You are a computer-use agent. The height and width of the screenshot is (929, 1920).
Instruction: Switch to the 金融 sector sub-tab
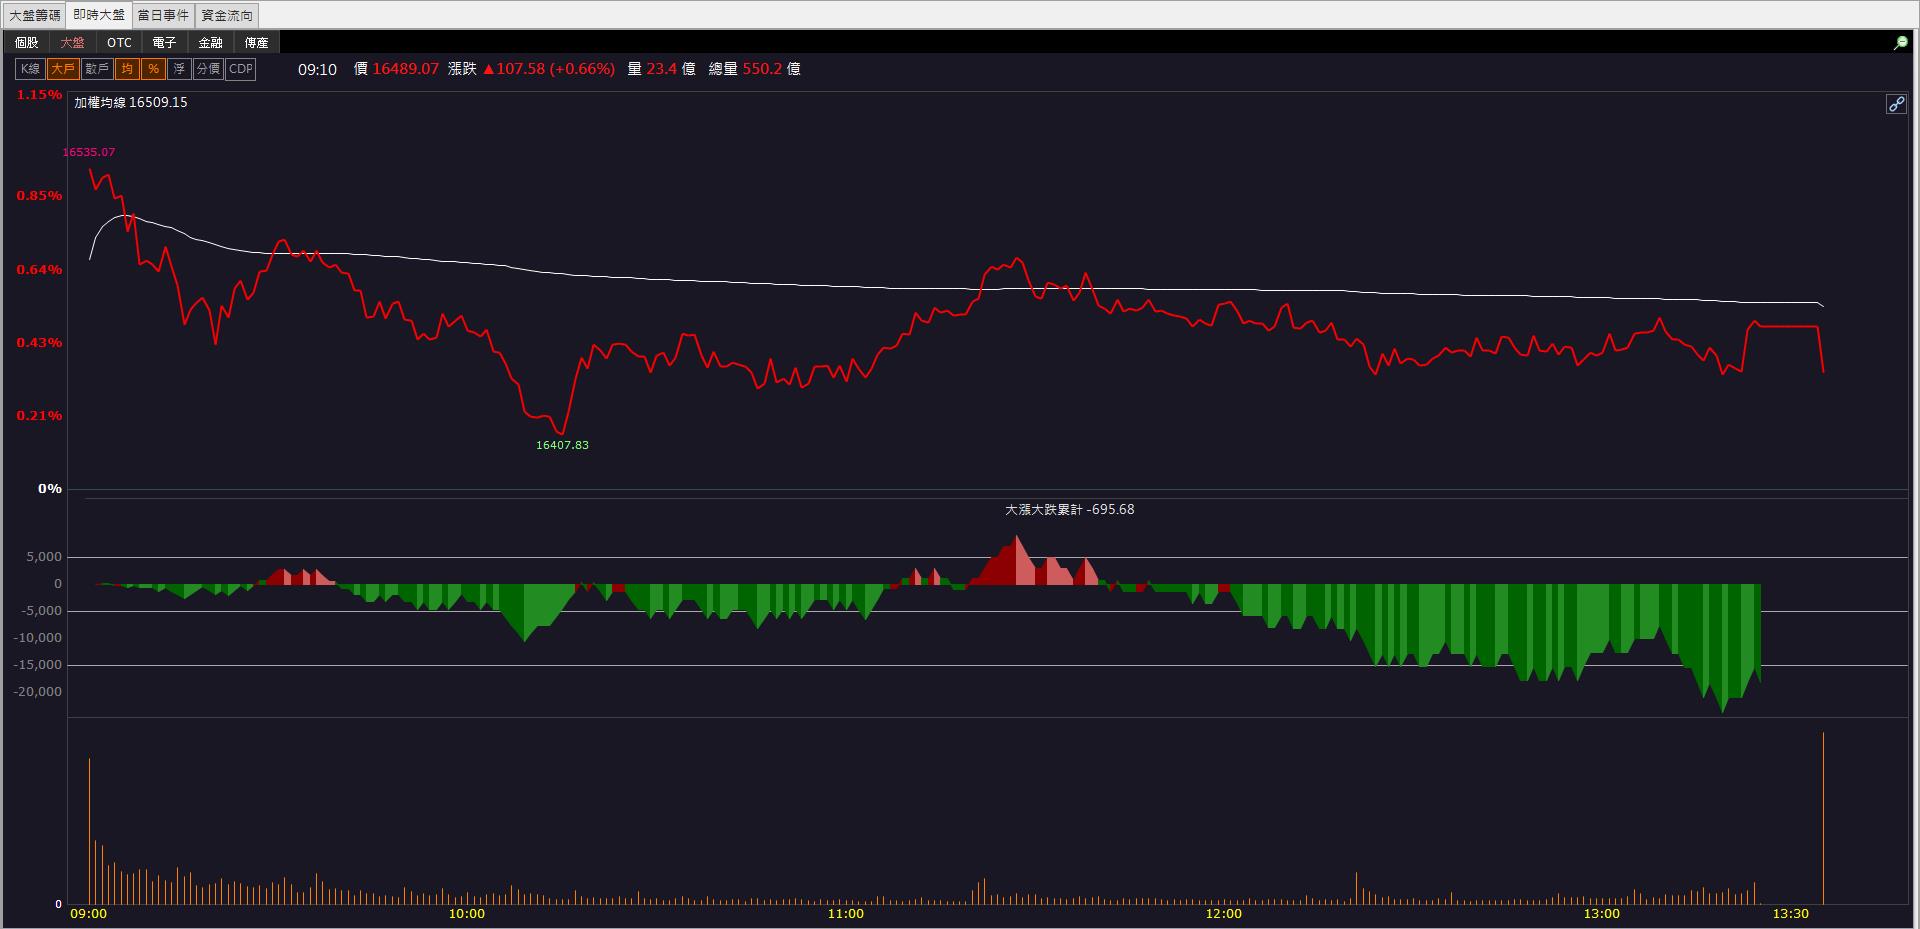tap(211, 43)
